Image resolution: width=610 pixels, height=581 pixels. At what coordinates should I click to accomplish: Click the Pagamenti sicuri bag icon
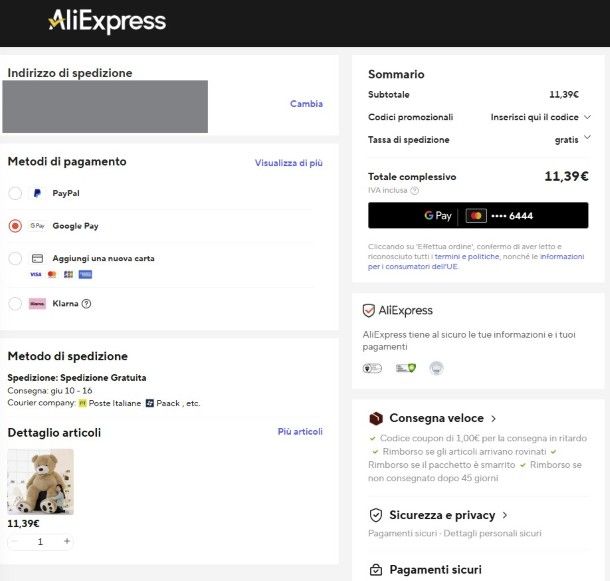(x=376, y=570)
